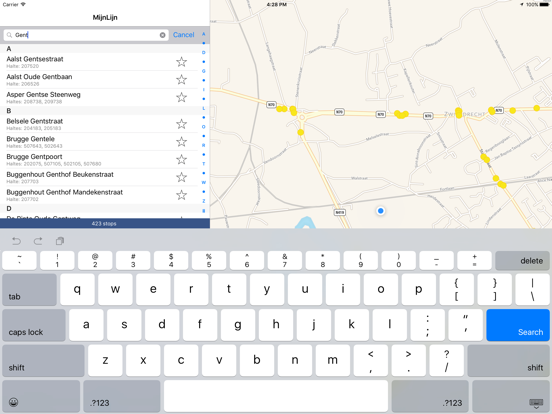Dismiss keyboard with hide-keyboard key
This screenshot has width=552, height=414.
tap(511, 396)
